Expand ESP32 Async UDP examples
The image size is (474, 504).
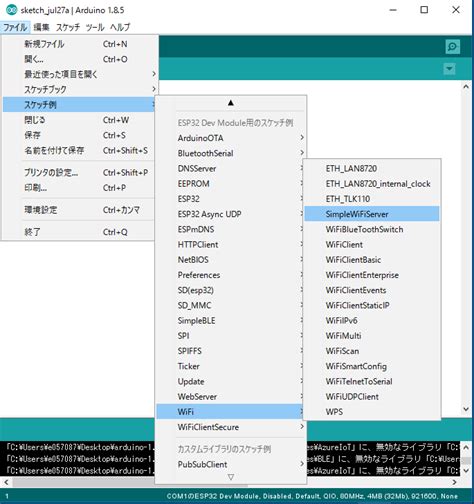(x=230, y=214)
